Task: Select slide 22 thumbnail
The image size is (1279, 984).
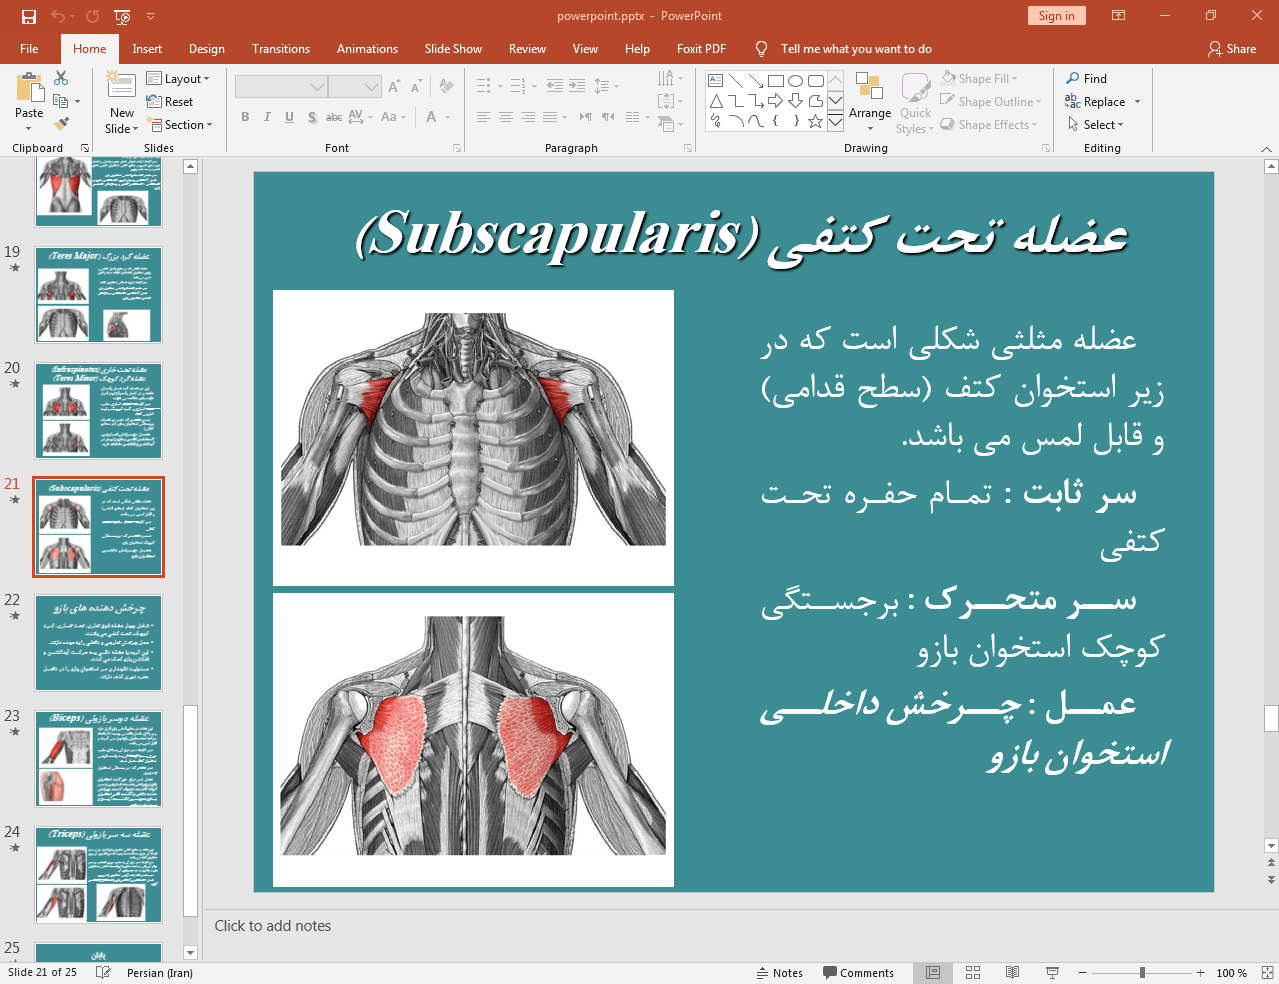Action: pos(99,643)
